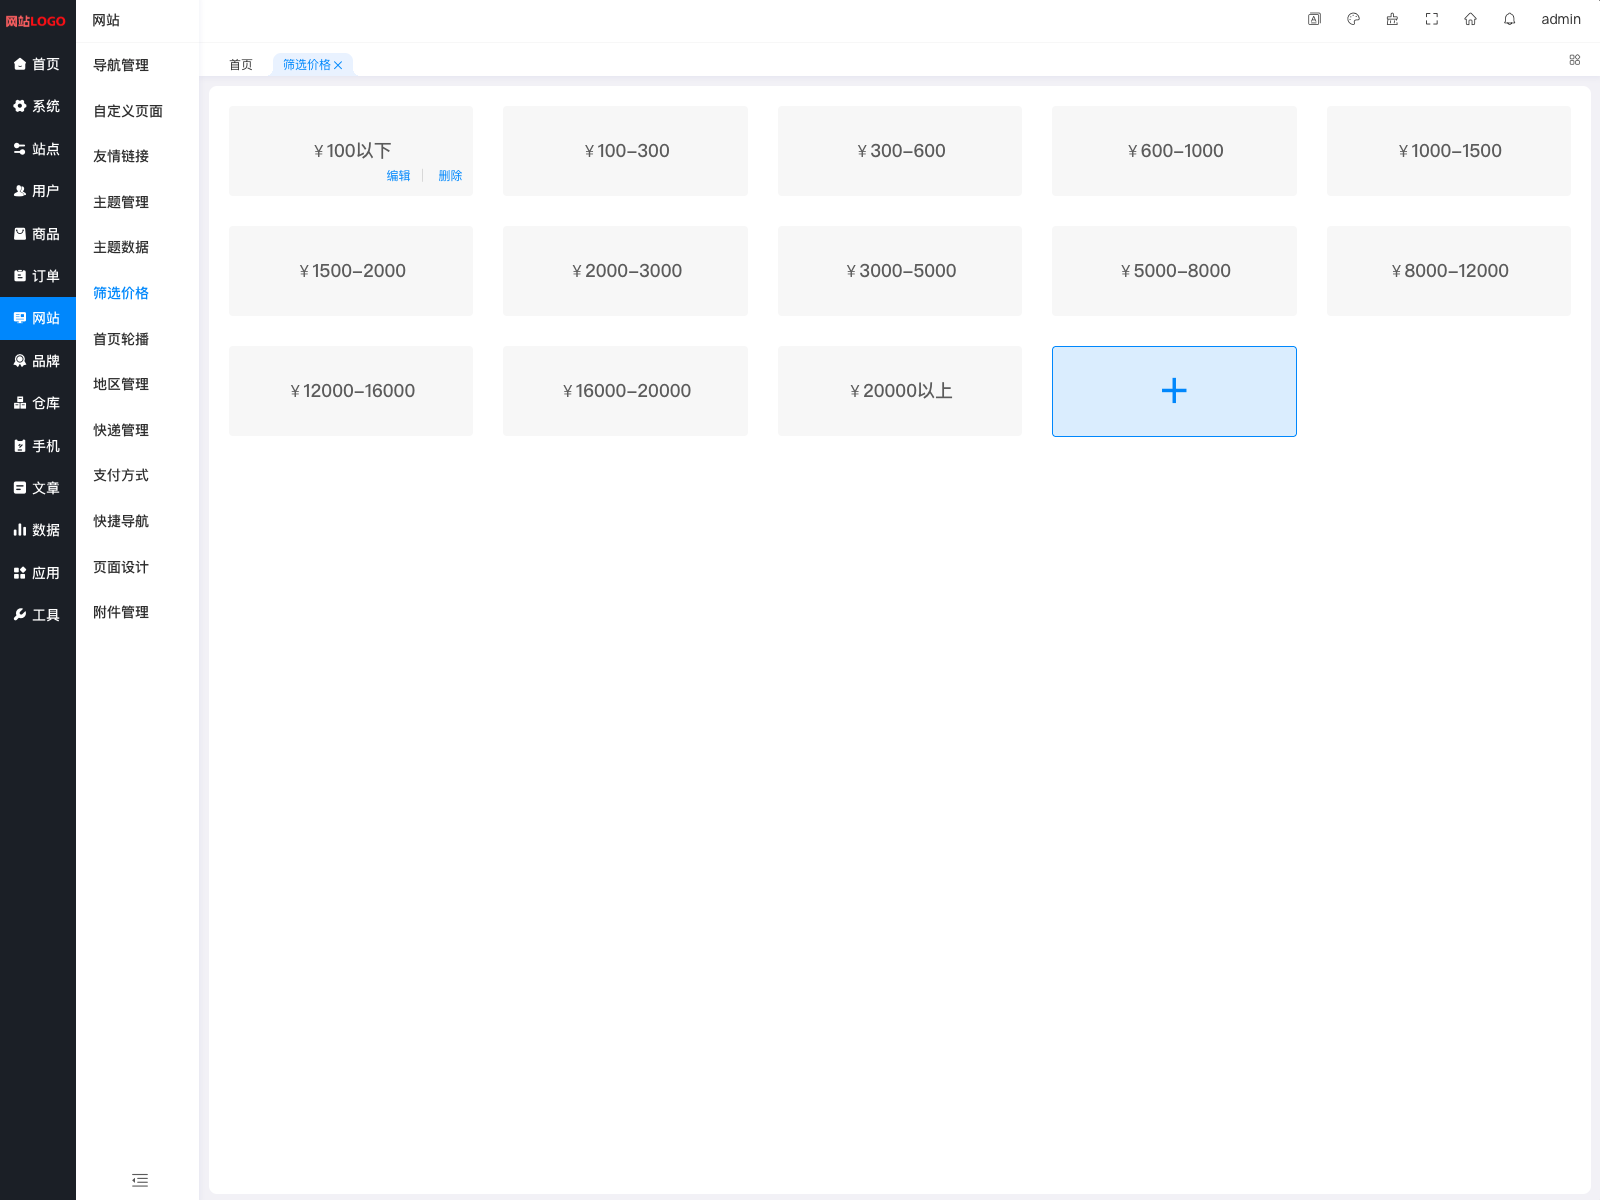Select 导航管理 in the submenu
Image resolution: width=1600 pixels, height=1200 pixels.
pos(121,65)
